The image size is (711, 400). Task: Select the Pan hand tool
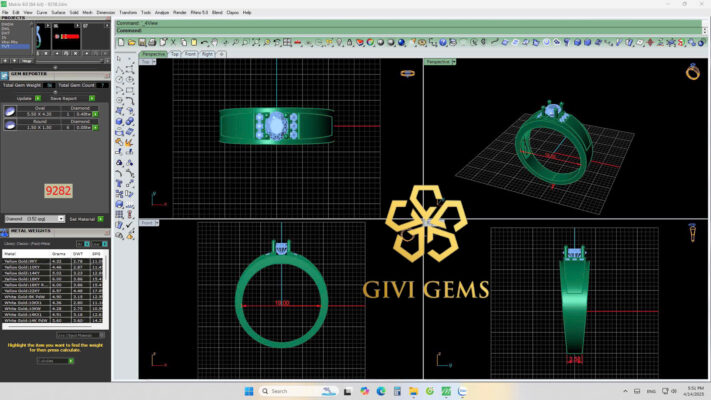[214, 42]
